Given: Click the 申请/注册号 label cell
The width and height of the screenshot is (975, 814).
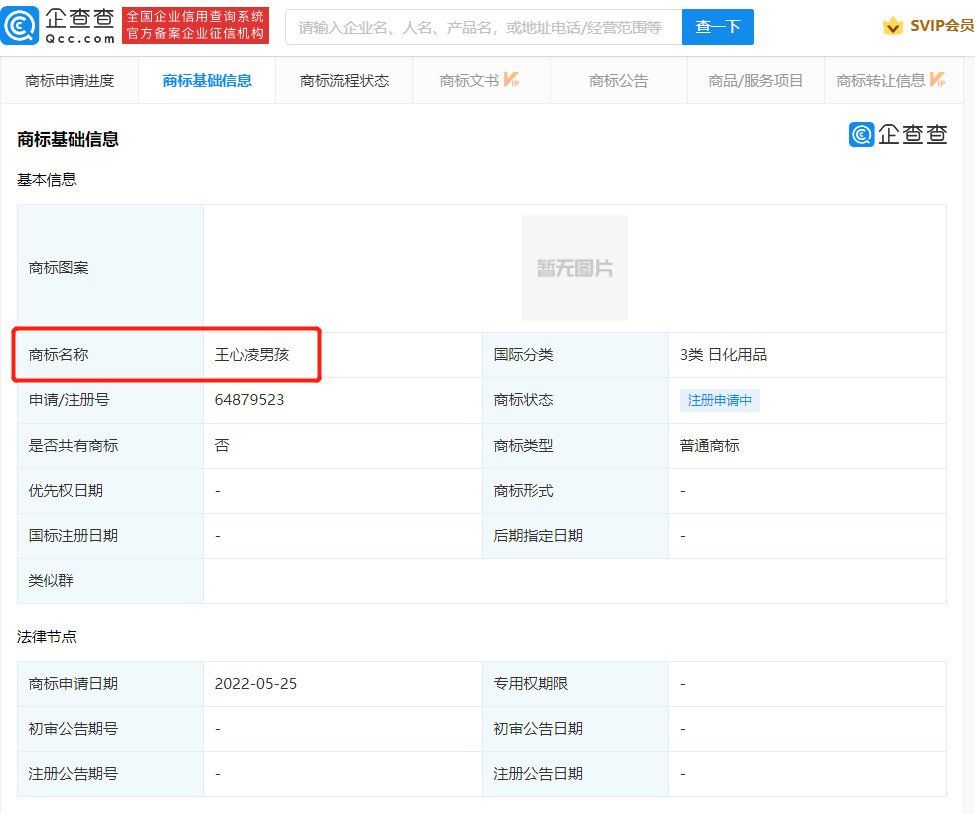Looking at the screenshot, I should pos(110,400).
